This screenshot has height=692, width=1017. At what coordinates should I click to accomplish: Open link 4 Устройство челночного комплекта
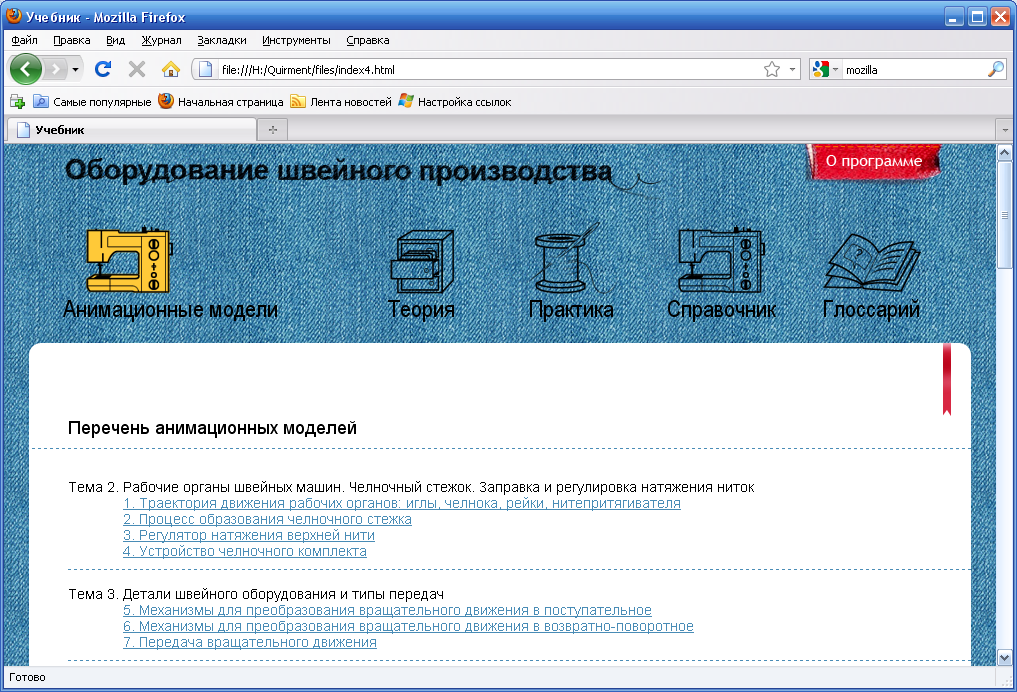click(245, 551)
